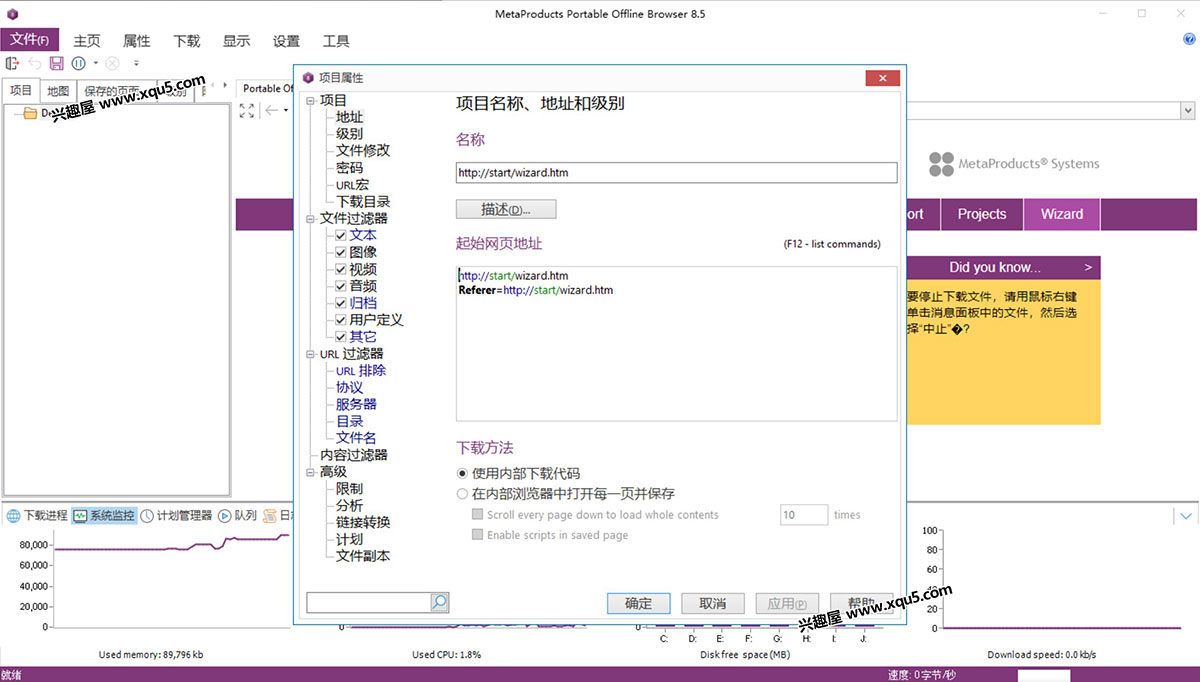
Task: Click the 取消 button
Action: 713,603
